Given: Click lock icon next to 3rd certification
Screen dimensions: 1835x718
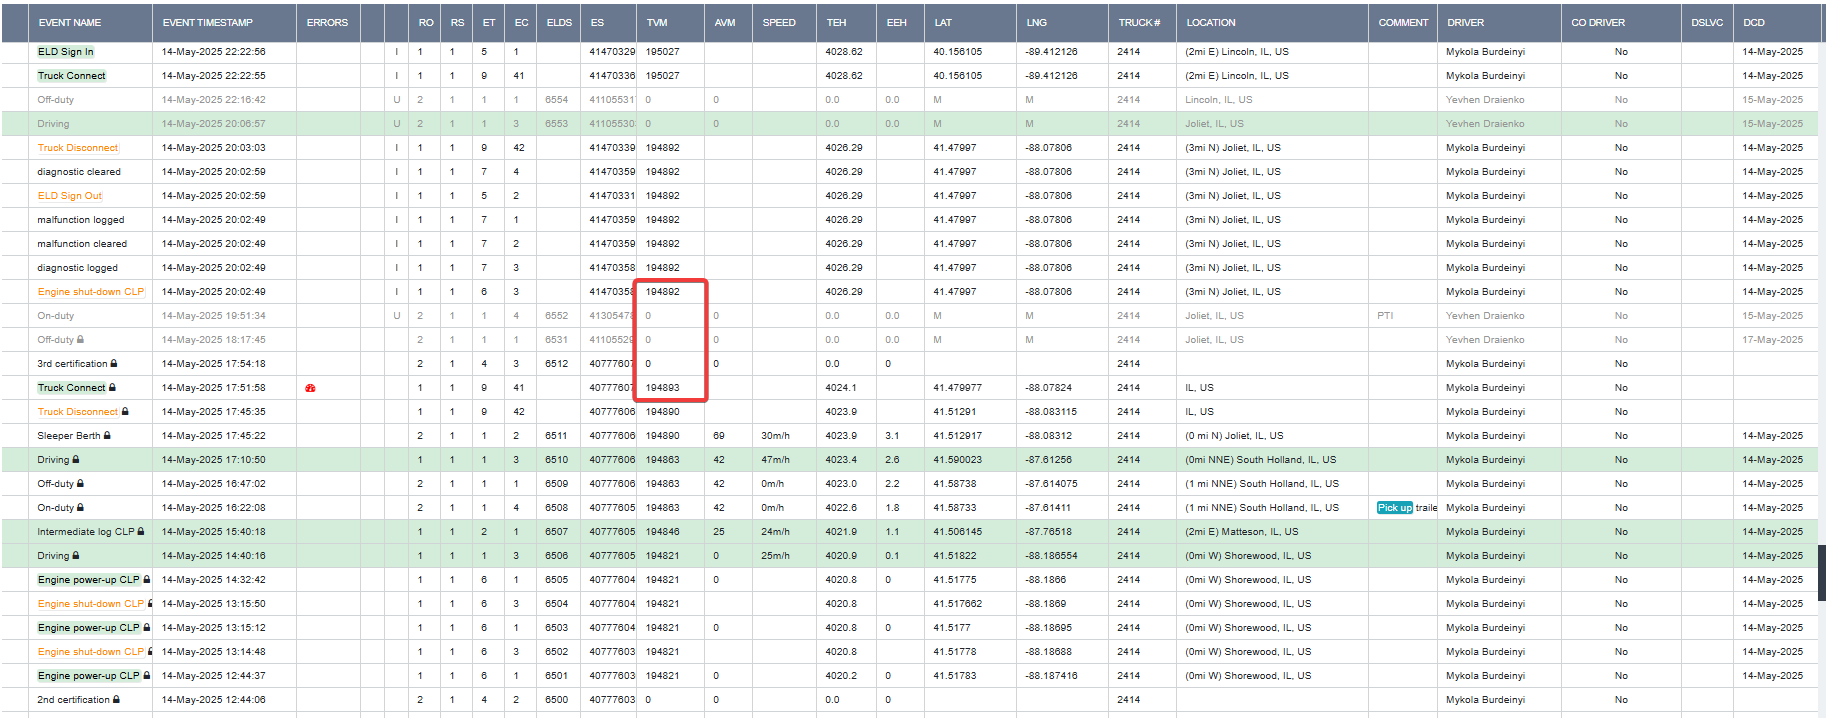Looking at the screenshot, I should point(114,364).
